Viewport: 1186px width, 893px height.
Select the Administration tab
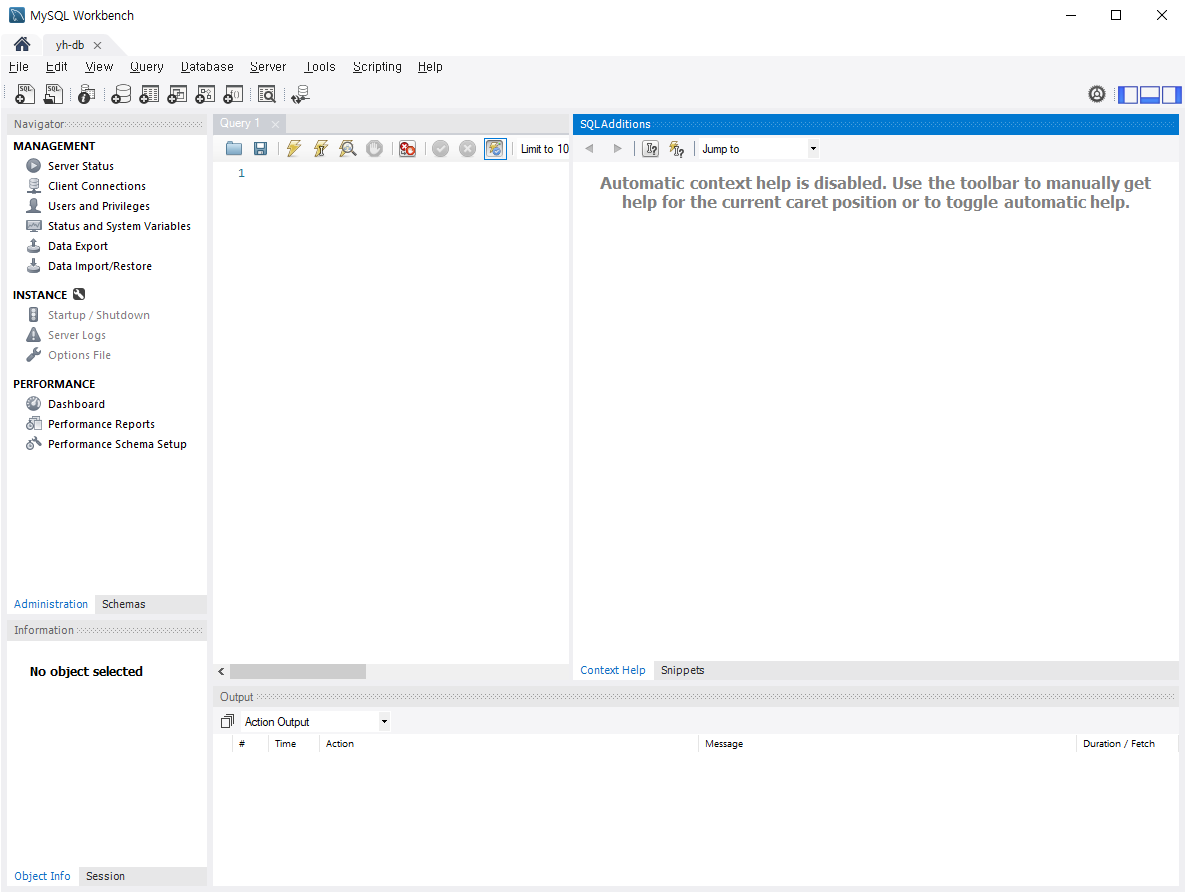pos(51,604)
